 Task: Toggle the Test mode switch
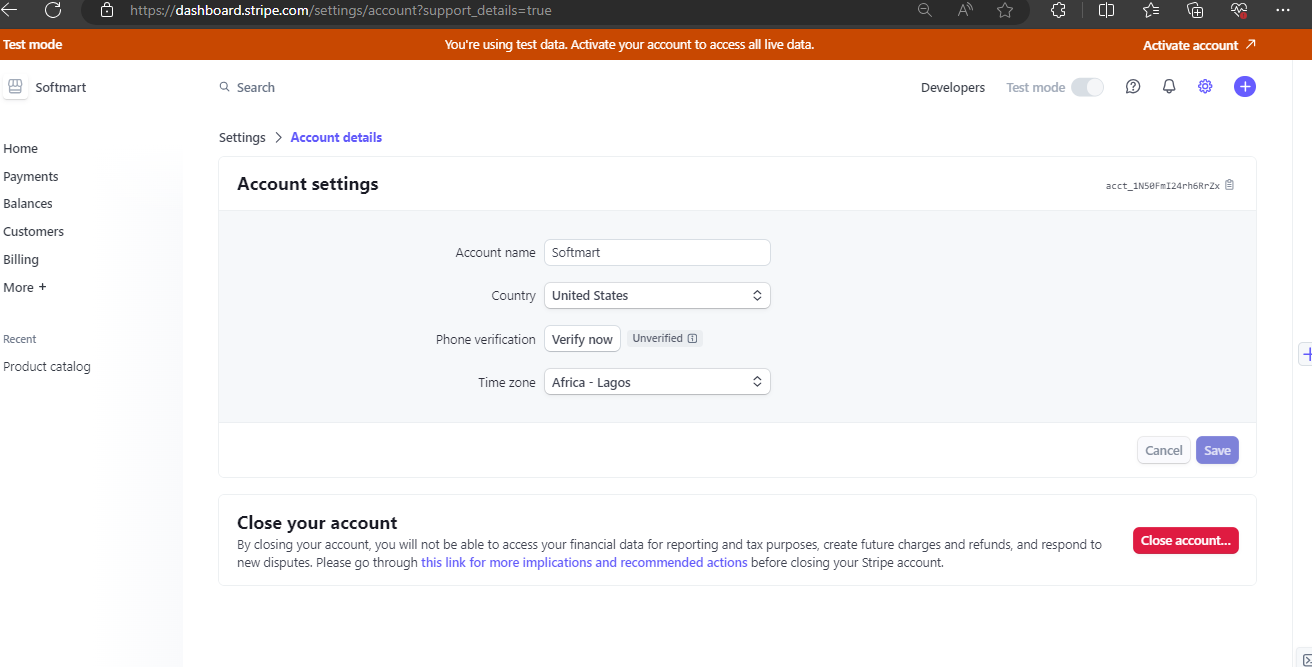click(1088, 87)
